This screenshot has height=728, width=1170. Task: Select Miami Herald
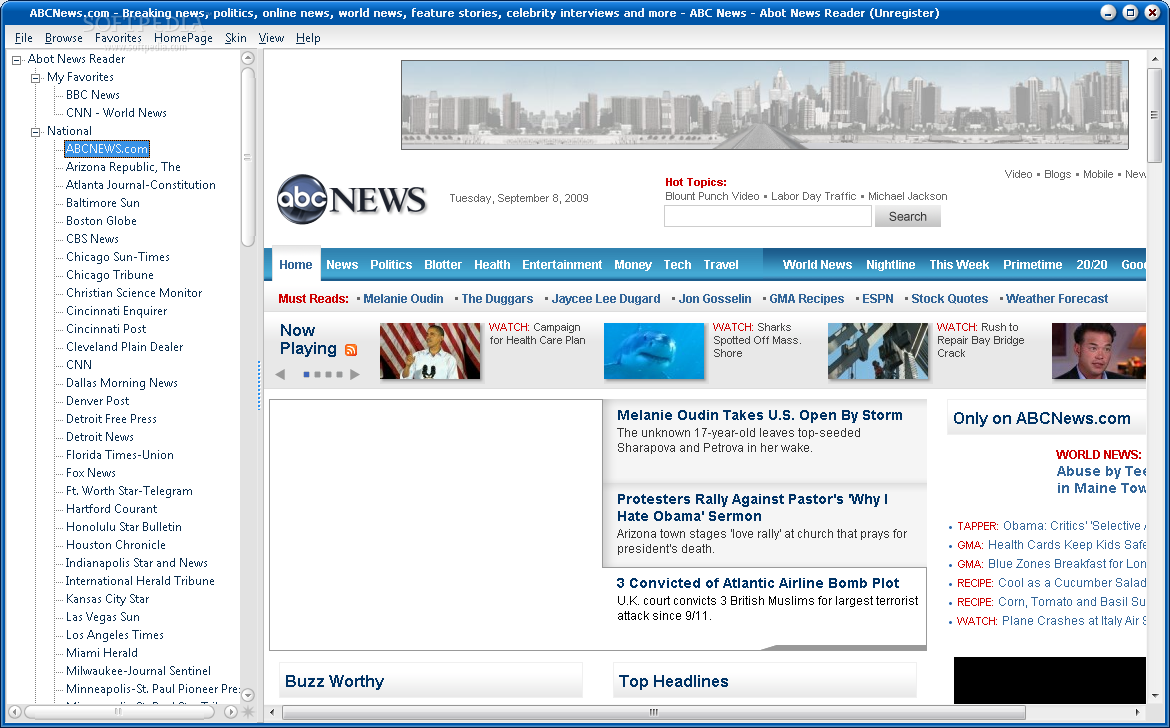click(101, 653)
